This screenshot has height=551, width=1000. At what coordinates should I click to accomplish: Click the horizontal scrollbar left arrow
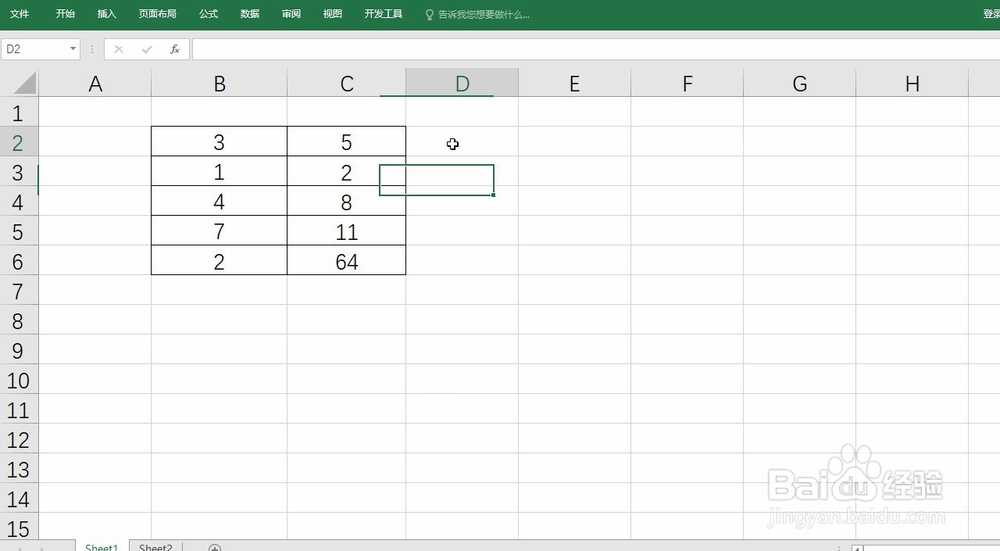point(857,548)
